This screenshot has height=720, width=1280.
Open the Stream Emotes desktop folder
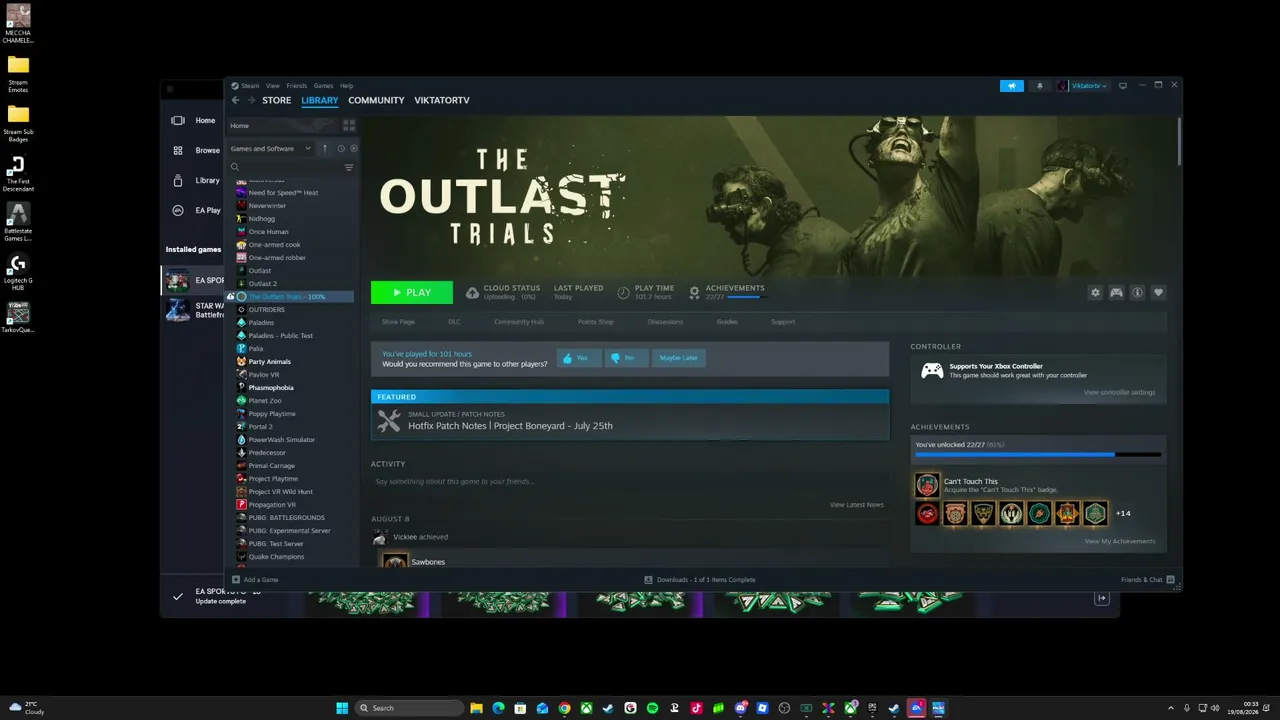[x=18, y=74]
